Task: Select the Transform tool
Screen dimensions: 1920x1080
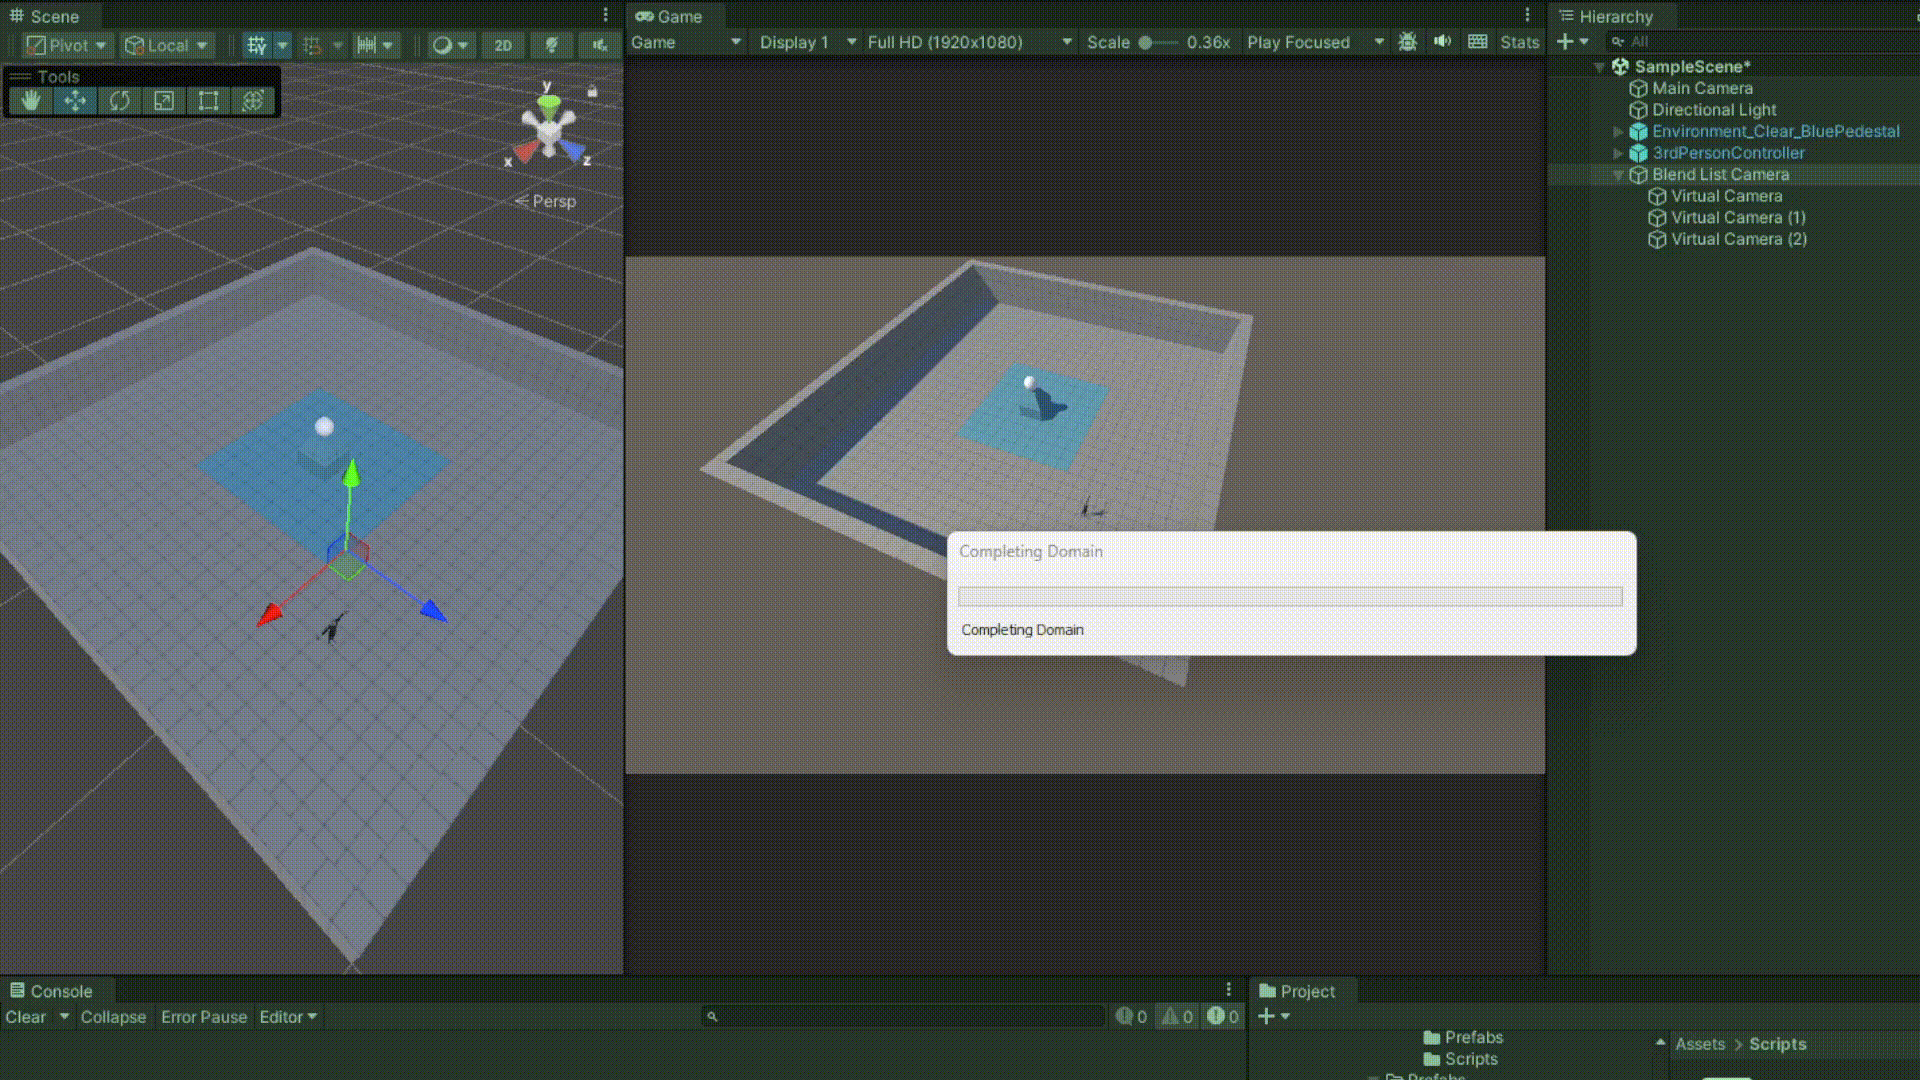Action: [253, 100]
